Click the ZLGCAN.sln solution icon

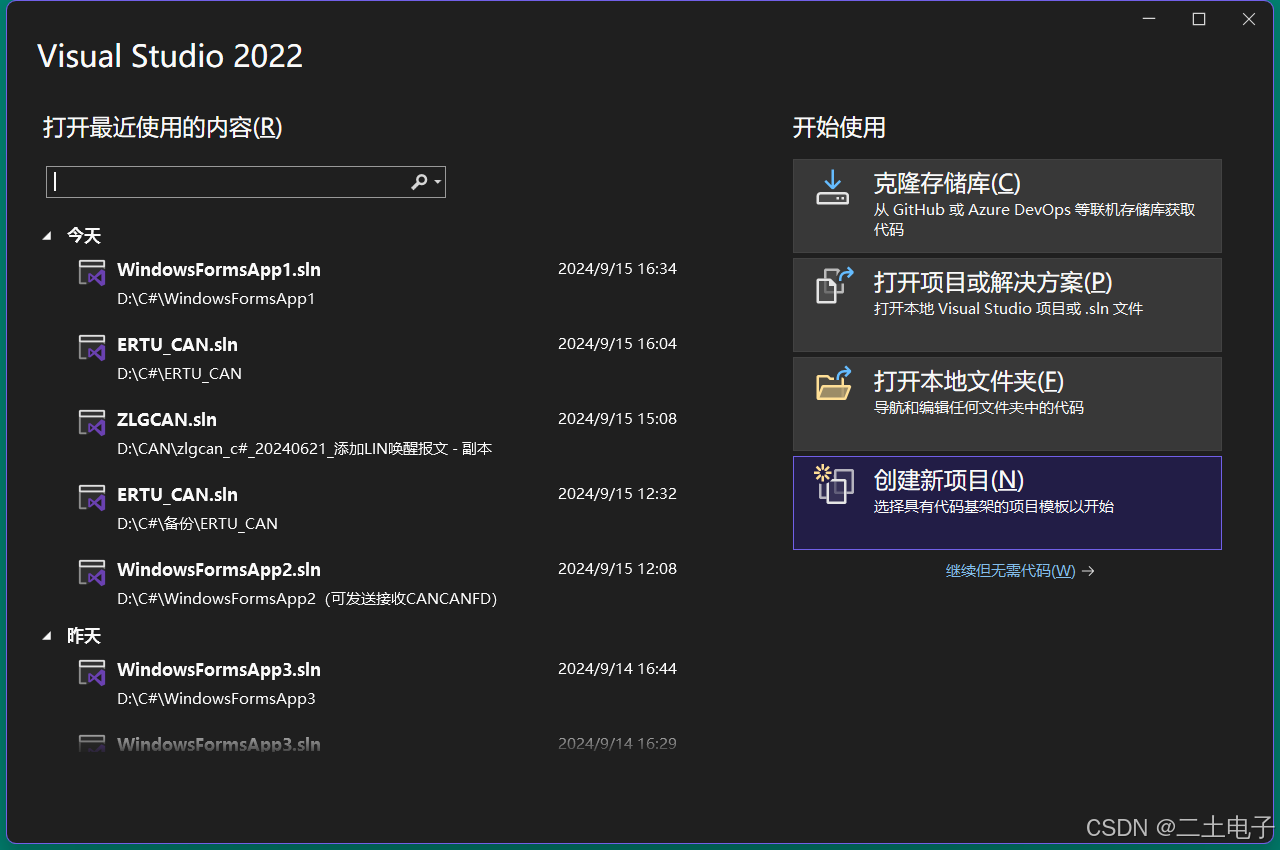[92, 423]
